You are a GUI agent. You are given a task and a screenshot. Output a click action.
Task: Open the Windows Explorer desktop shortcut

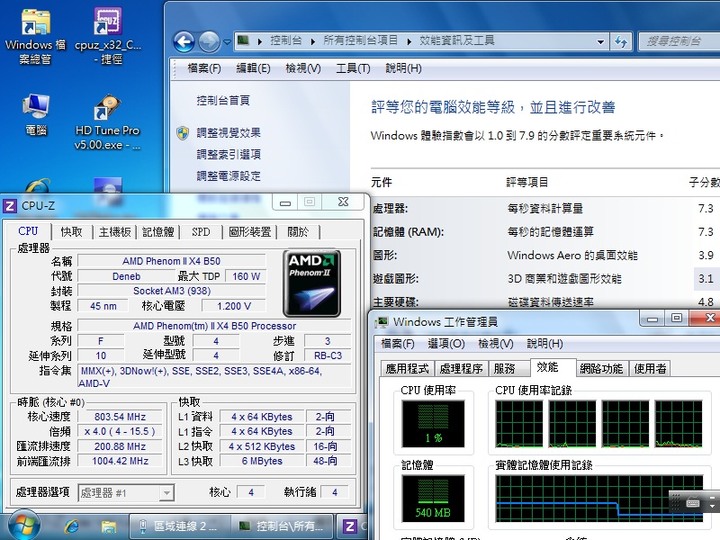[35, 37]
